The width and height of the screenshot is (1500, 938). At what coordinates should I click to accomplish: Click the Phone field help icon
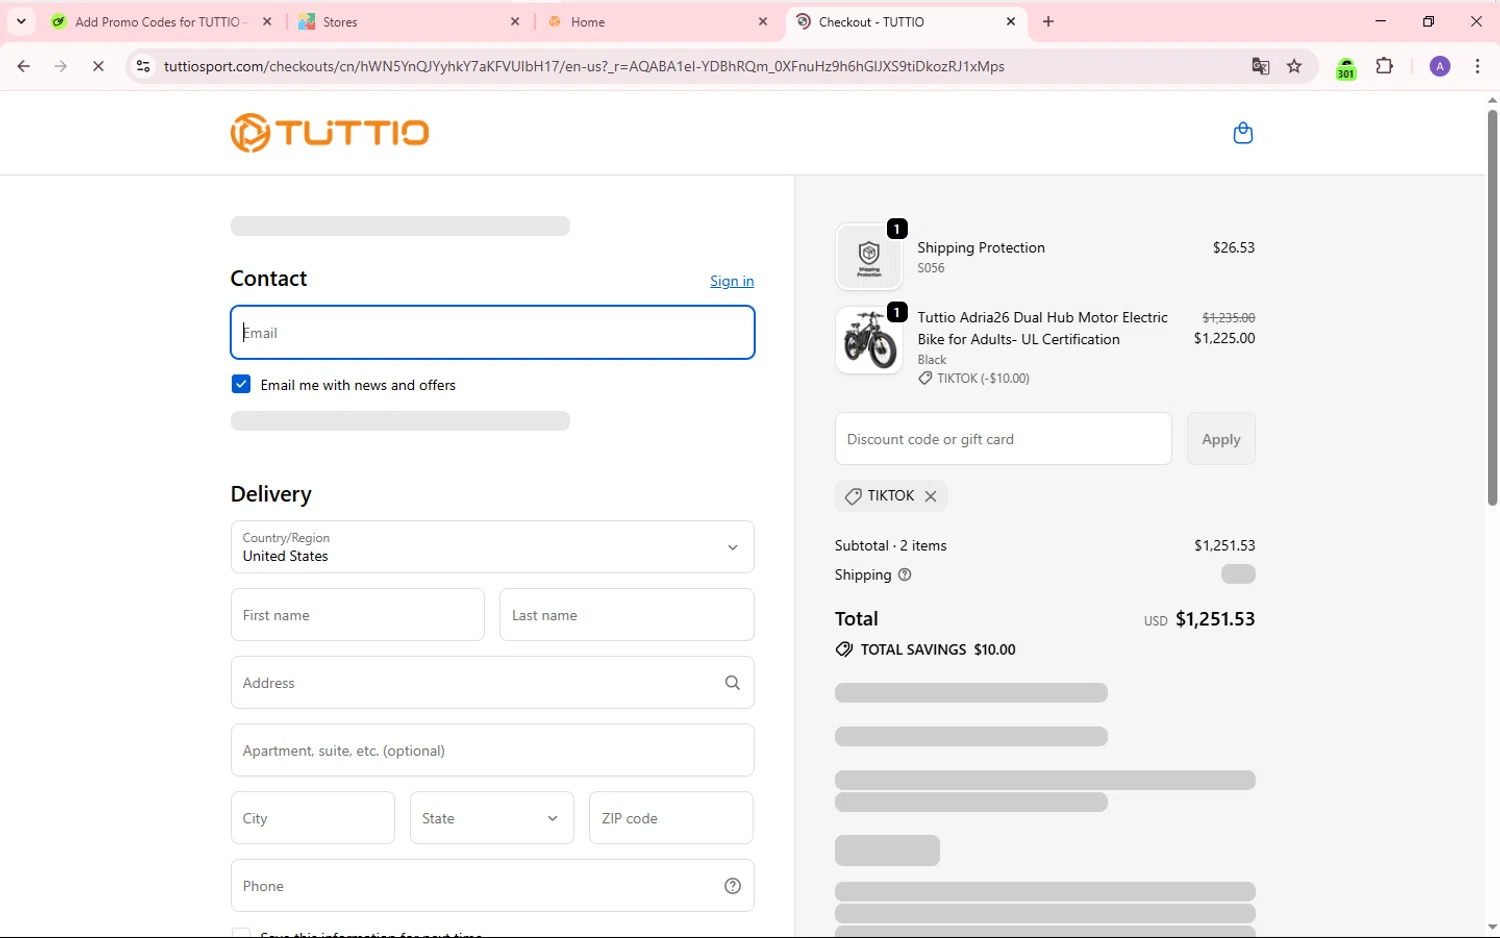tap(733, 886)
